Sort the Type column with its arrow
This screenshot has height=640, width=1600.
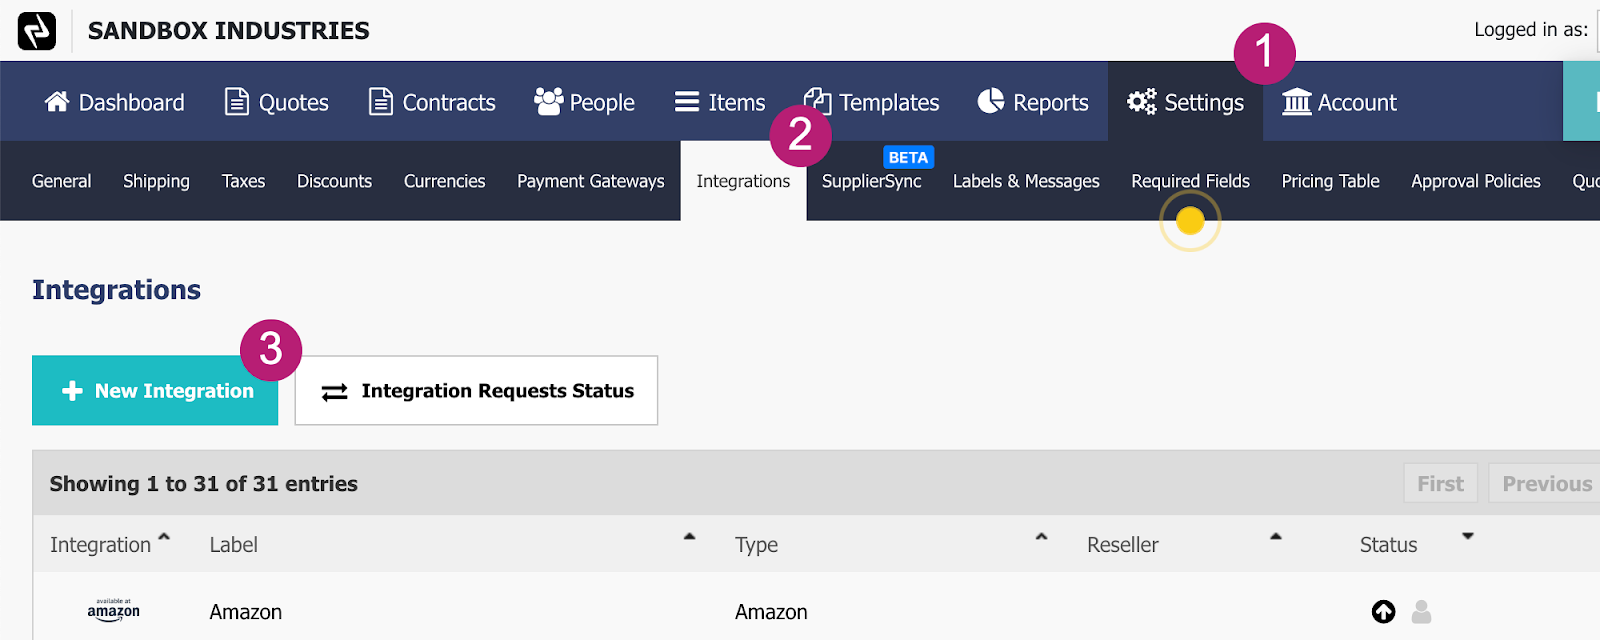(1041, 537)
